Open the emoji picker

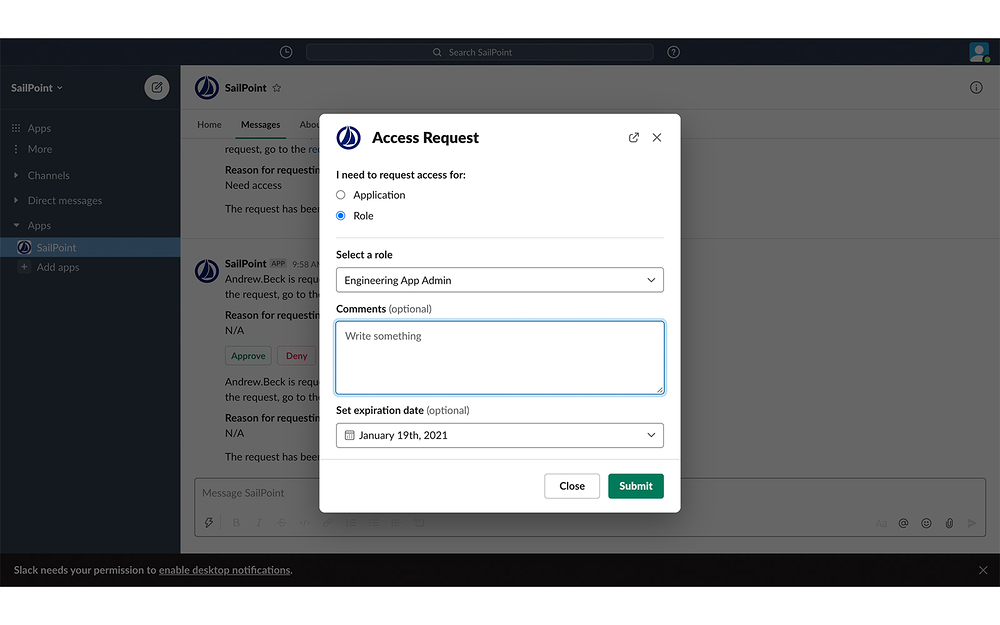click(x=926, y=523)
